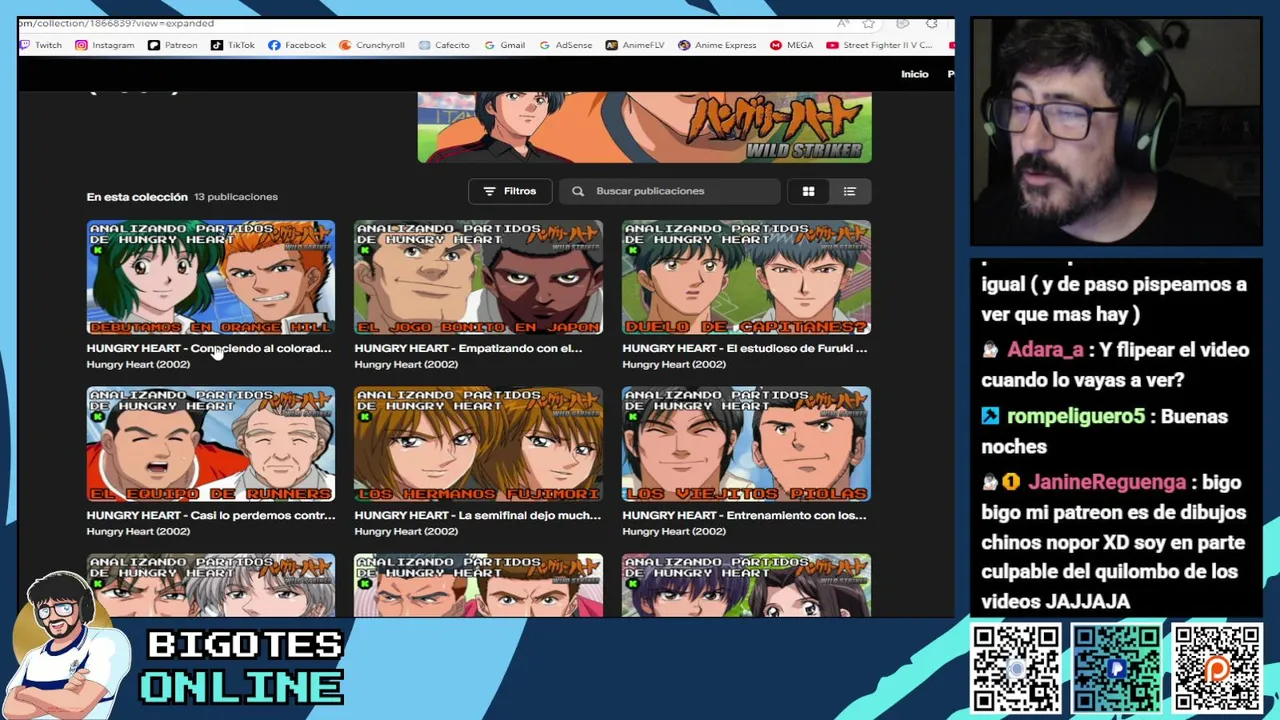The height and width of the screenshot is (720, 1280).
Task: Click the browser address bar URL
Action: (116, 23)
